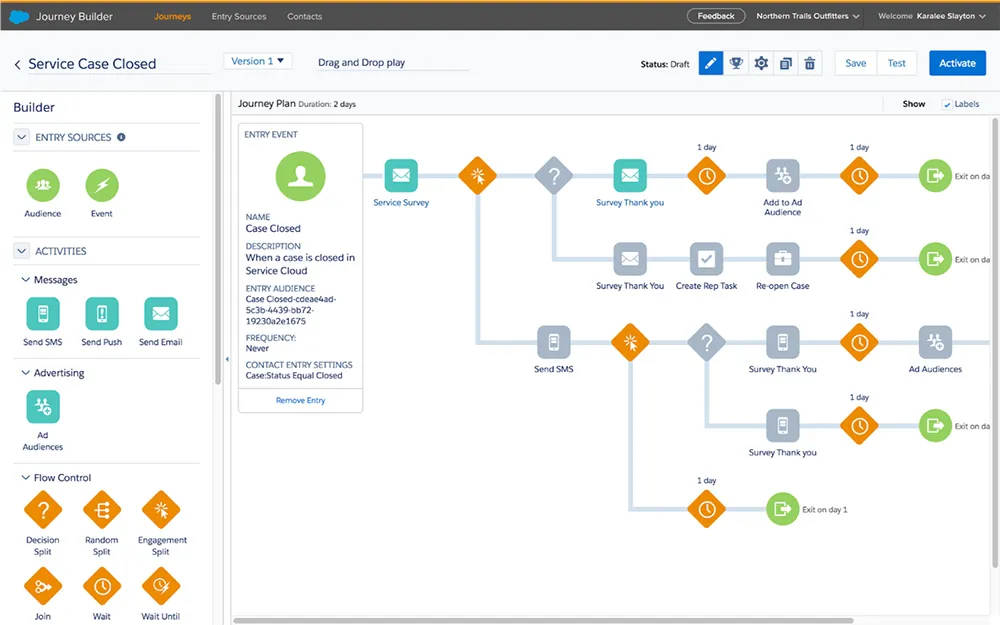The image size is (1000, 625).
Task: Go to the Contacts tab
Action: 304,16
